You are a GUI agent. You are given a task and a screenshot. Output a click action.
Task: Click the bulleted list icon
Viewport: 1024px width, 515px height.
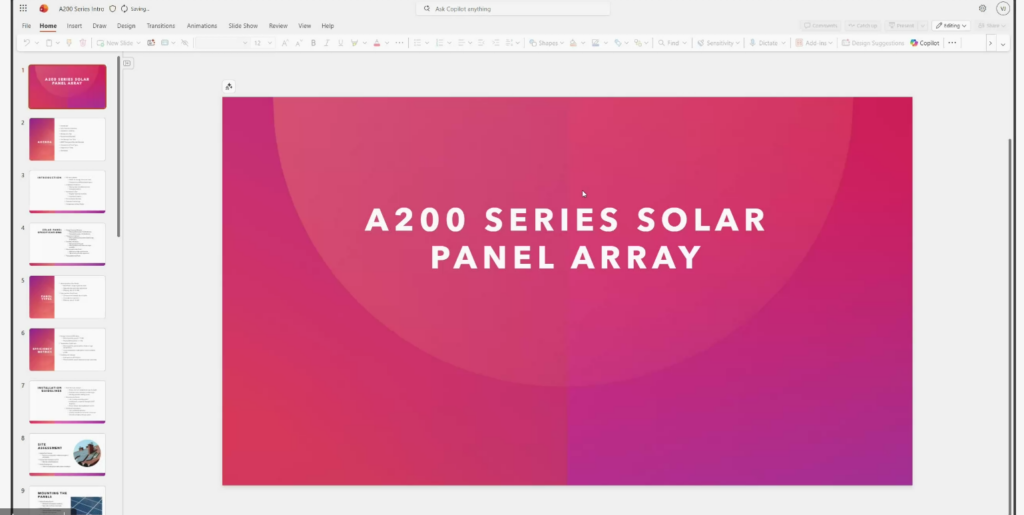tap(417, 43)
